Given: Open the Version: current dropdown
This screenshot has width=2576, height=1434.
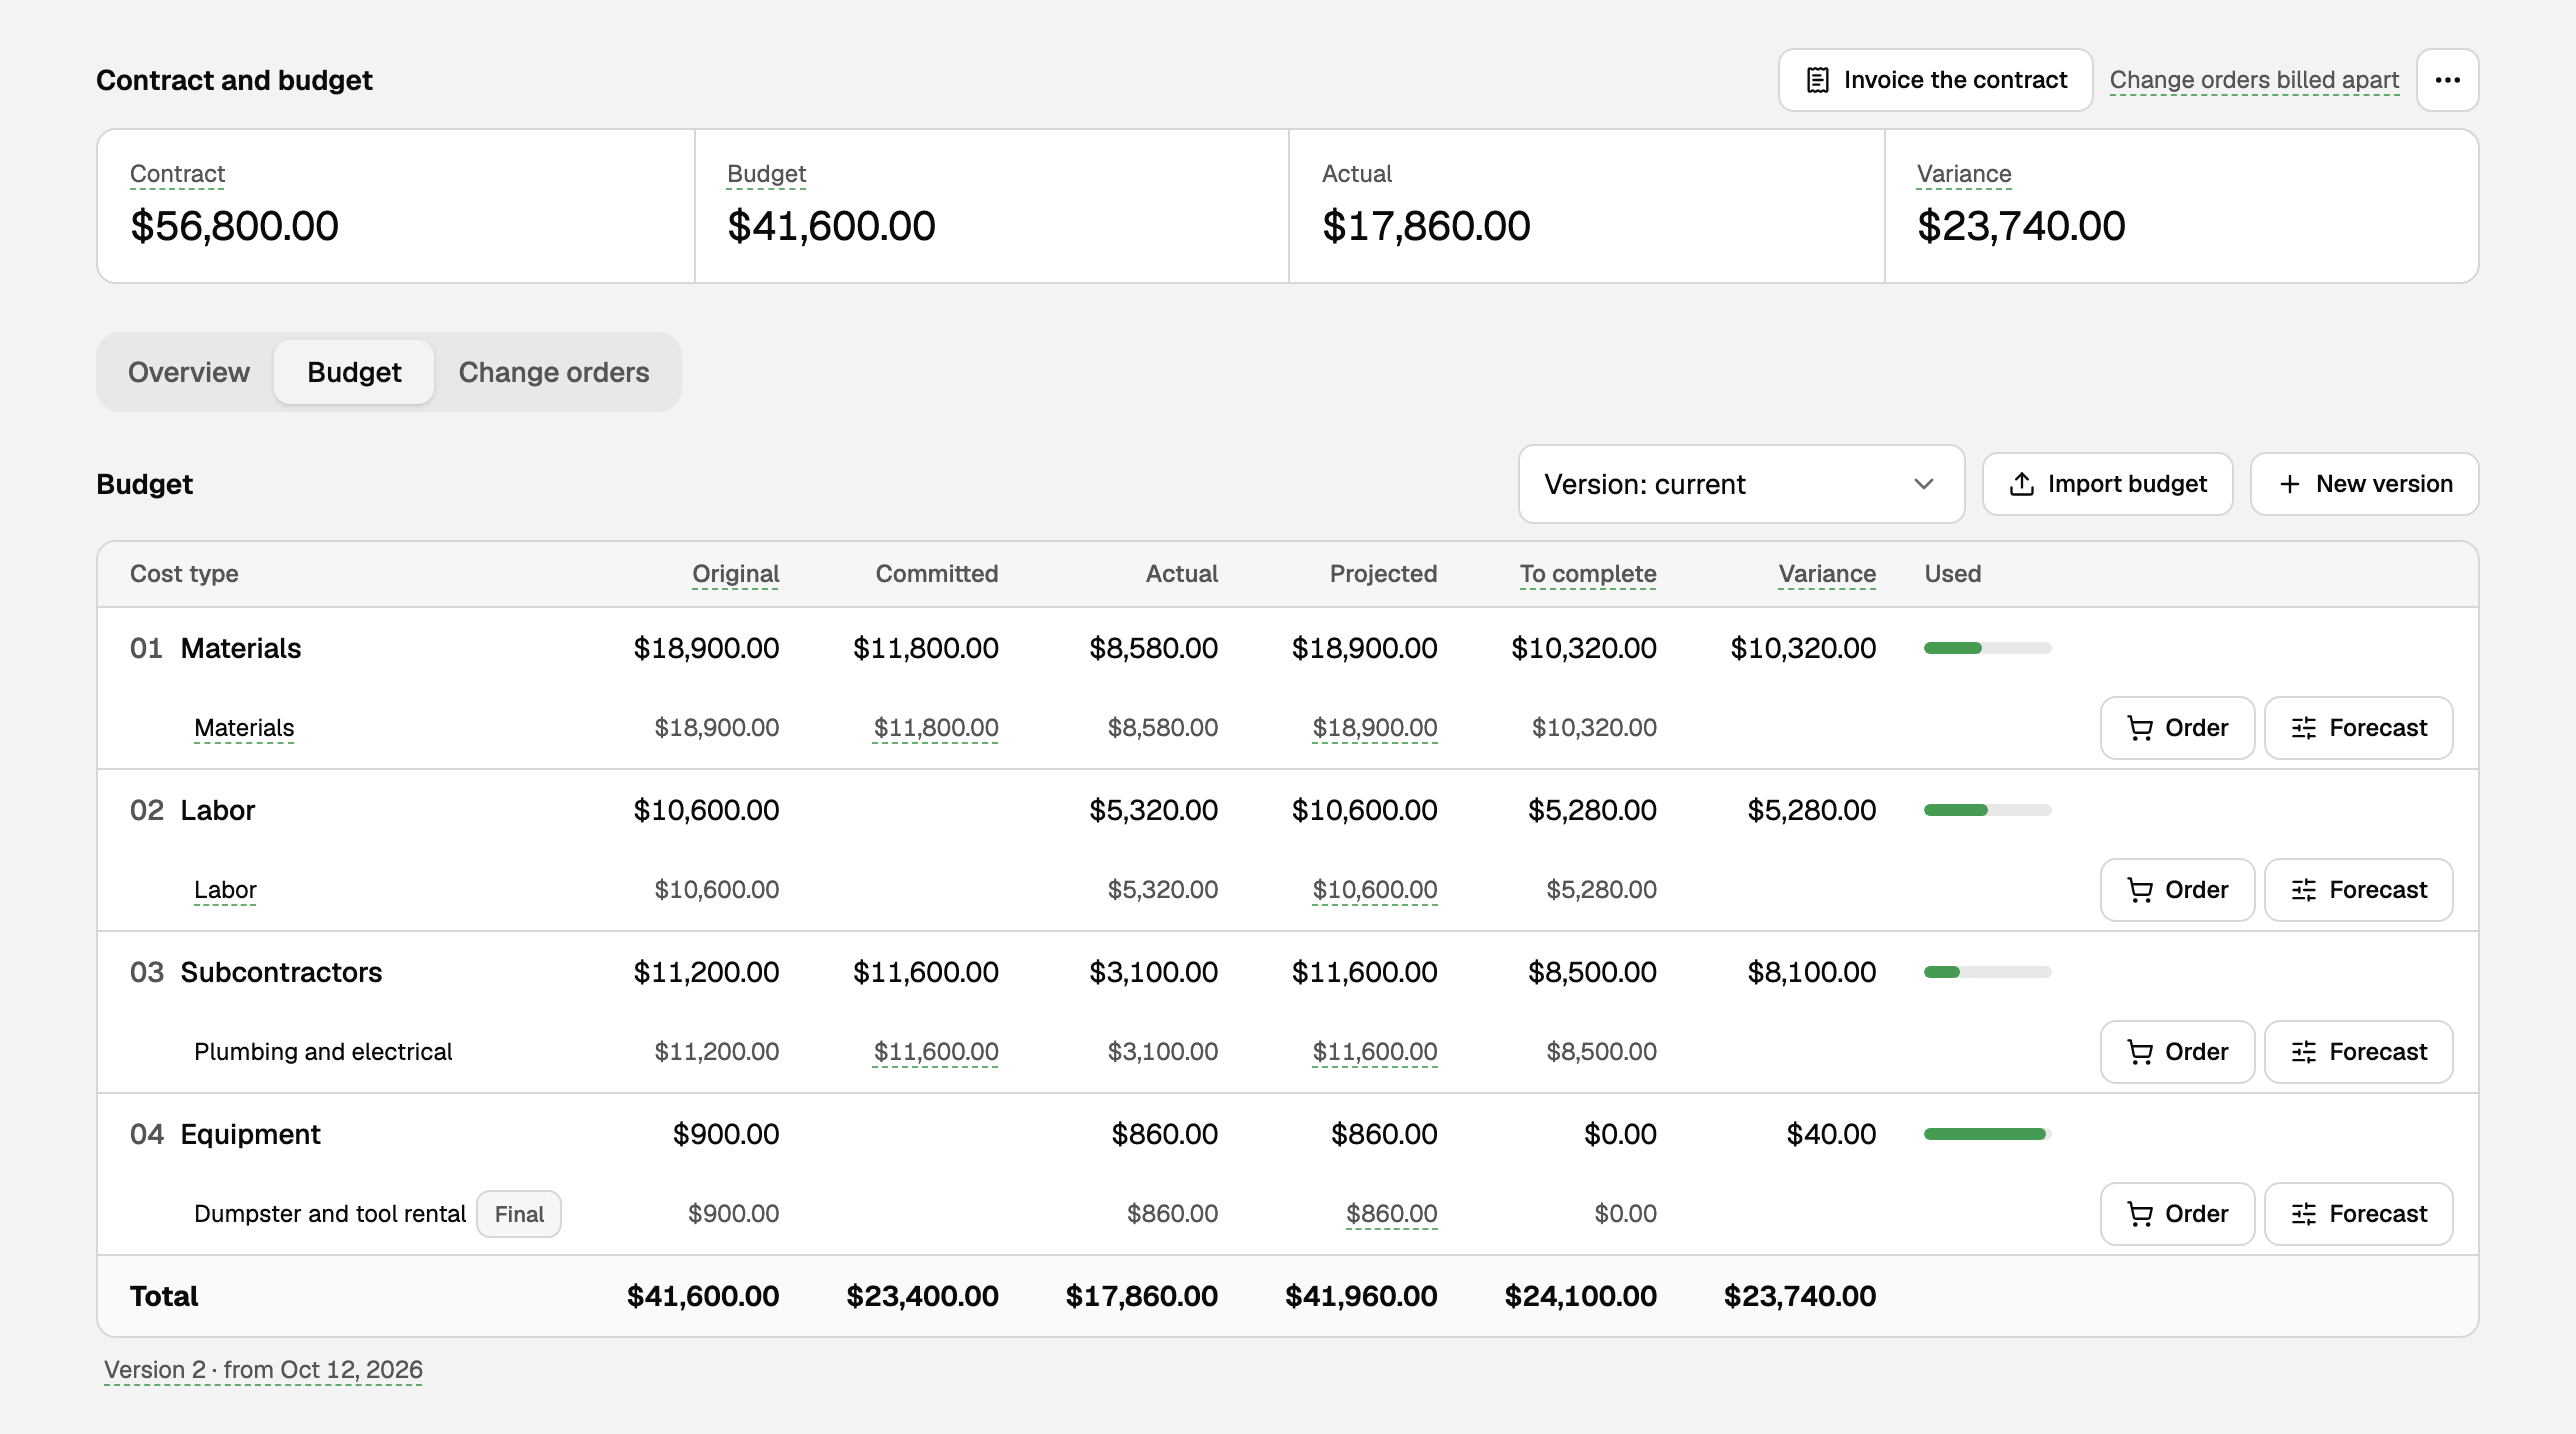Looking at the screenshot, I should (1741, 484).
